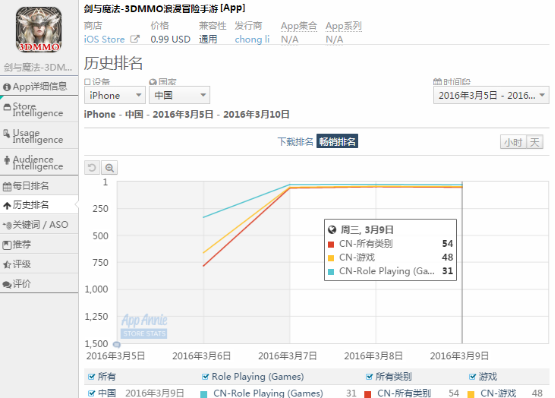Open Audience Intelligence sidebar item
555x398 pixels.
(39, 163)
